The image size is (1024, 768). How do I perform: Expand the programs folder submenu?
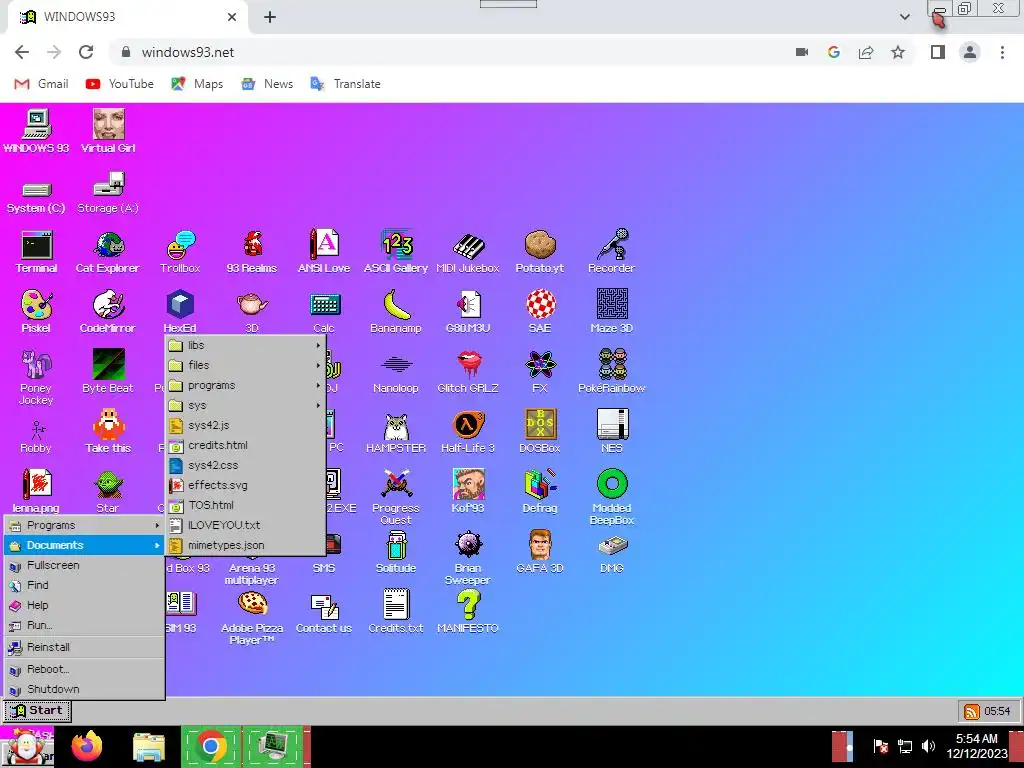(246, 385)
